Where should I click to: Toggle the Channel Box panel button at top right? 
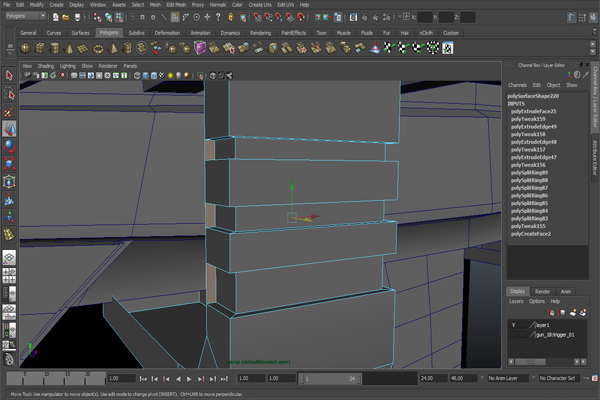pos(593,17)
